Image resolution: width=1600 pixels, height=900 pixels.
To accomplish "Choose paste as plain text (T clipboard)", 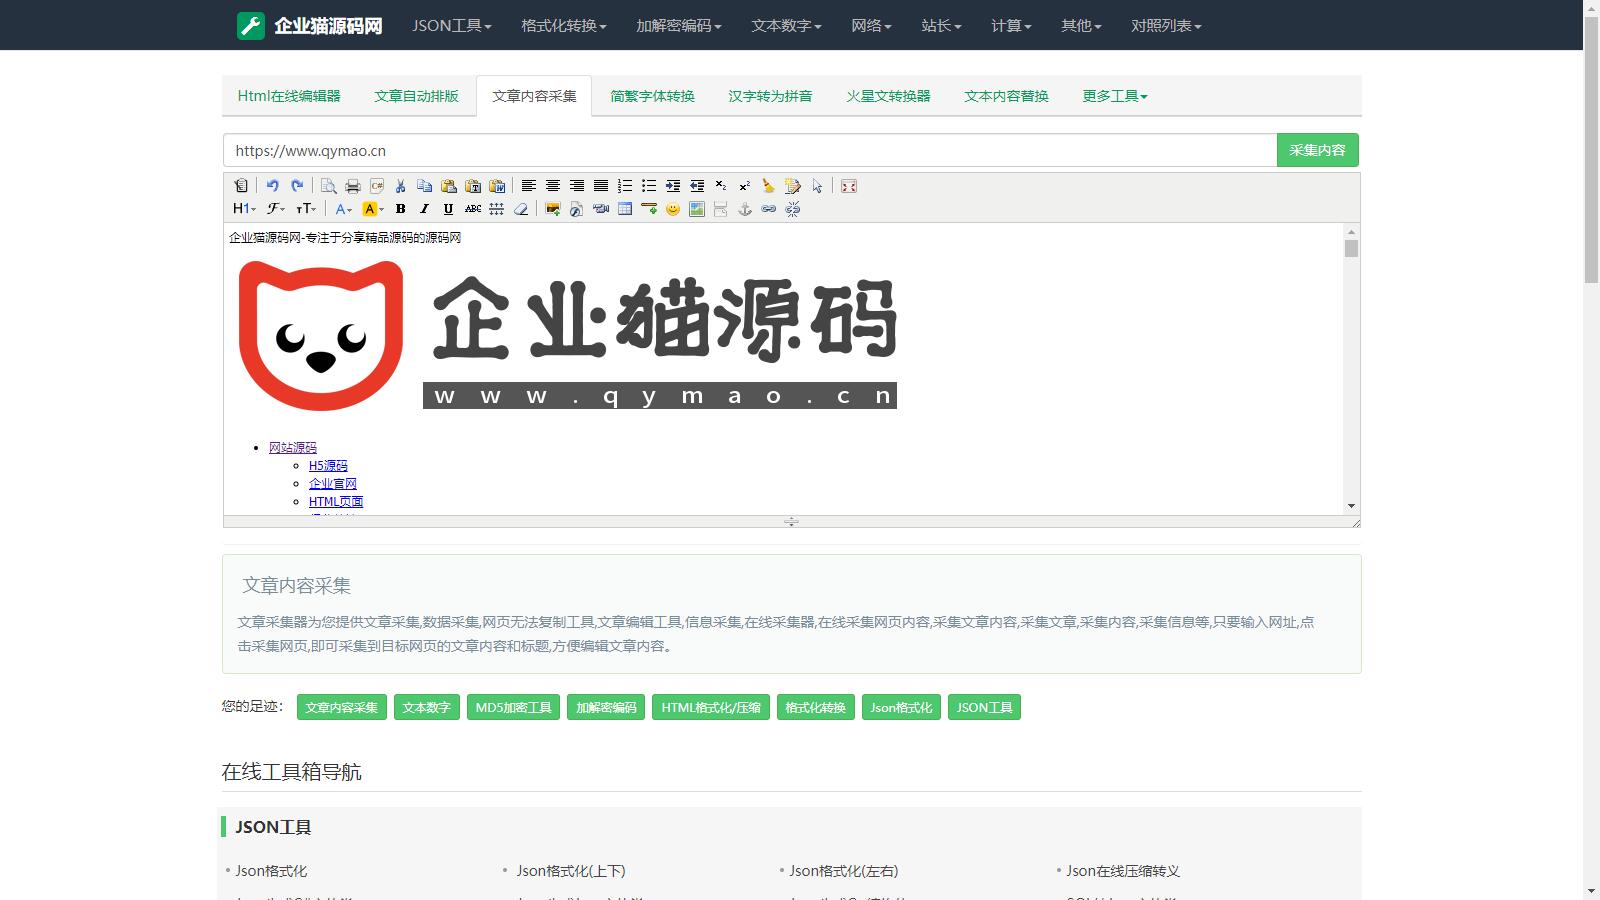I will [x=473, y=186].
